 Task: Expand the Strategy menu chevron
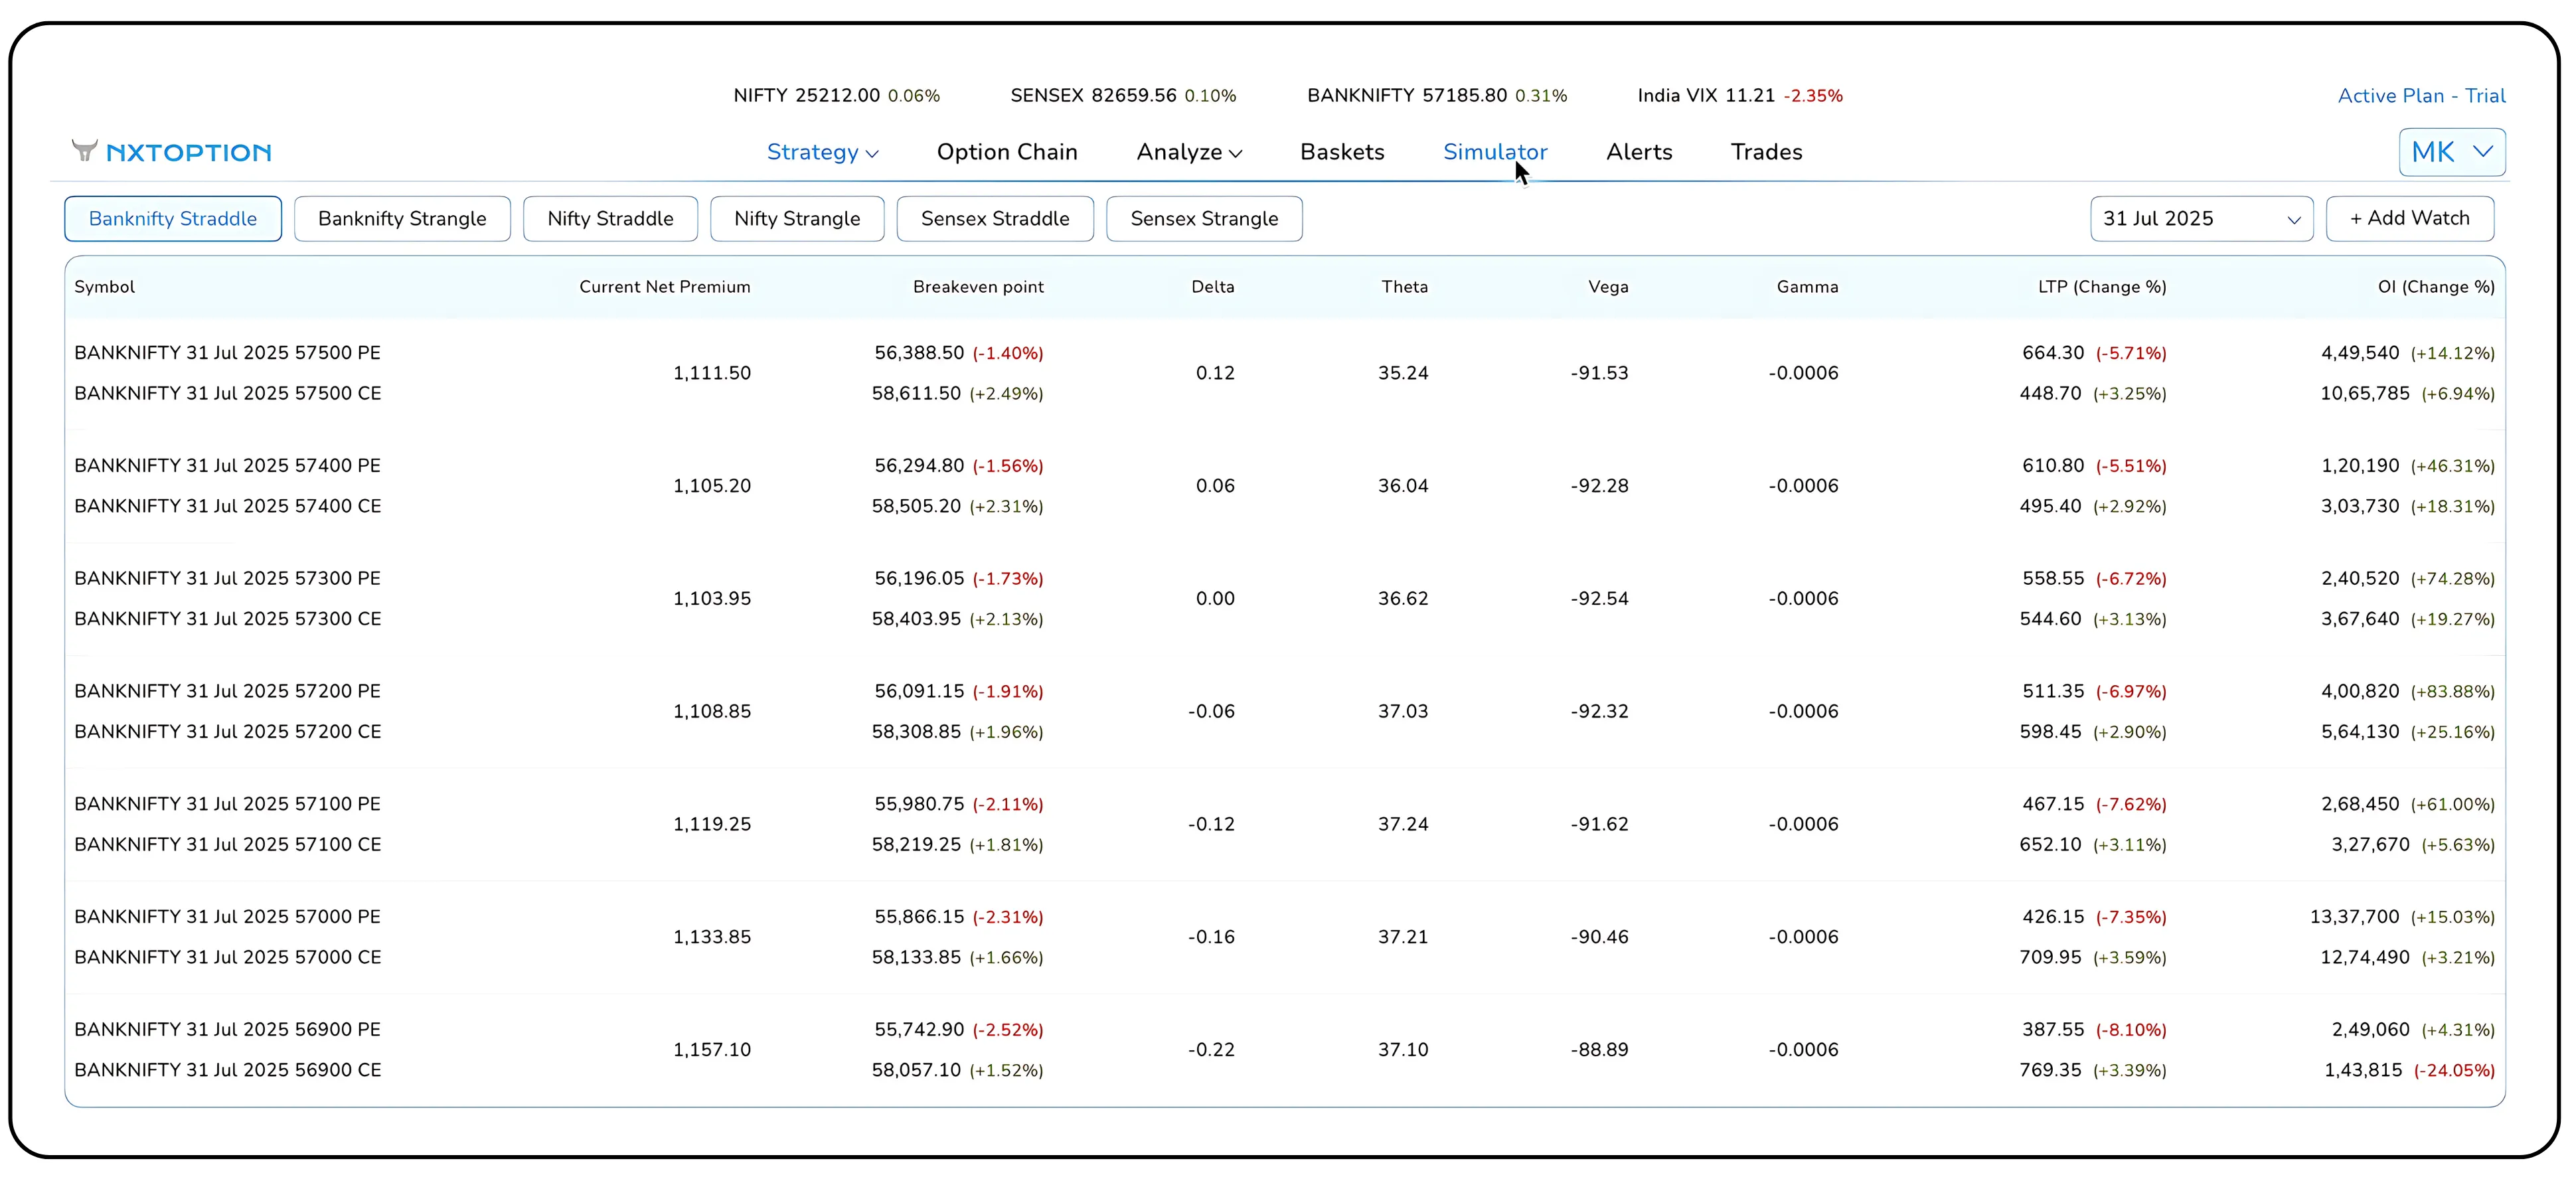point(872,154)
